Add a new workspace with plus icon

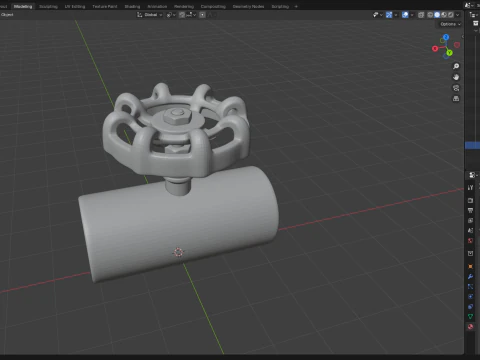coord(296,6)
